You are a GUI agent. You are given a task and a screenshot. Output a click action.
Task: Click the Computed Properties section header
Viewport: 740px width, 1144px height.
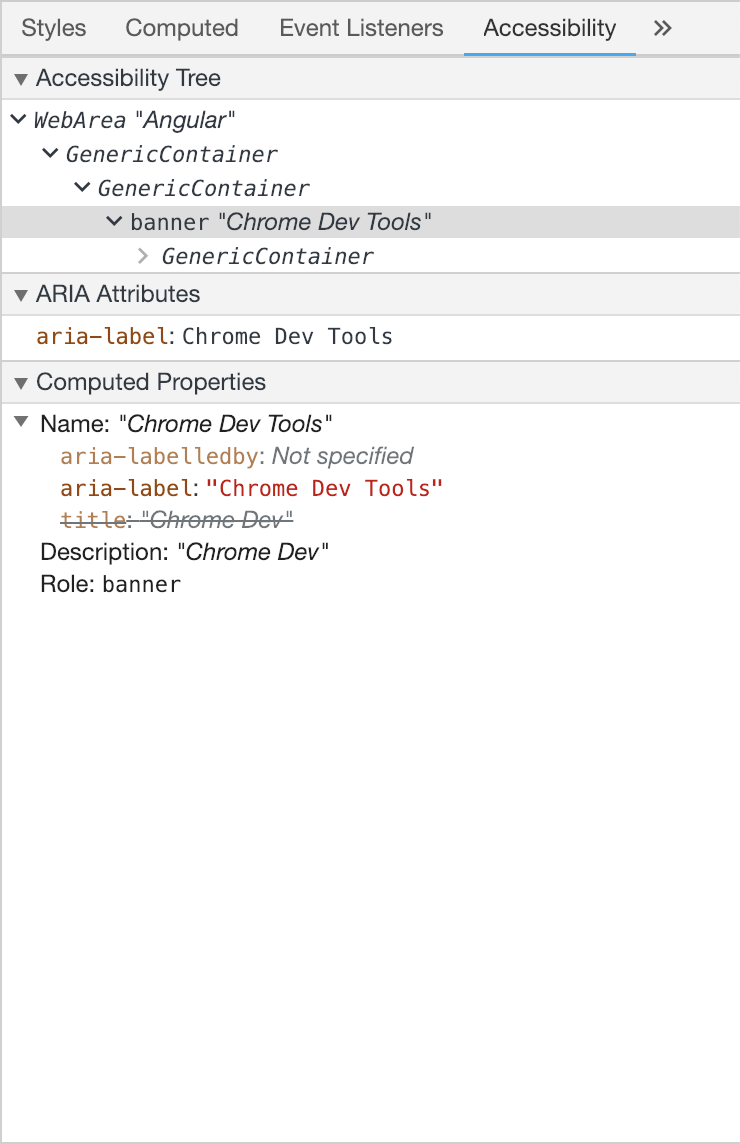tap(371, 382)
